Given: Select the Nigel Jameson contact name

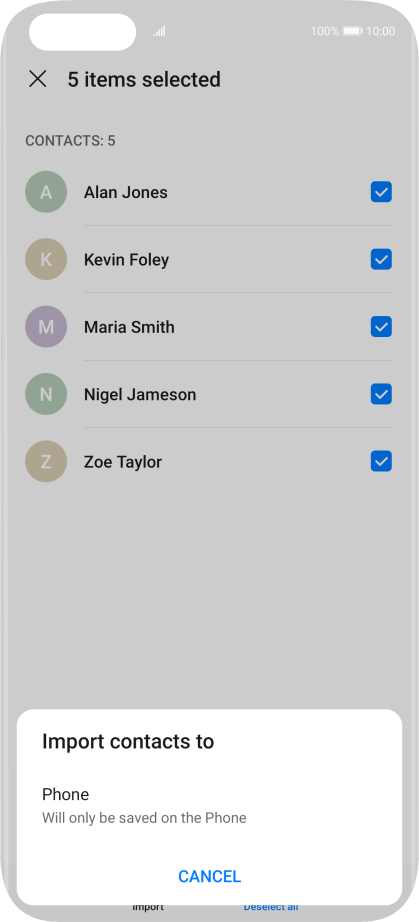Looking at the screenshot, I should pos(140,395).
